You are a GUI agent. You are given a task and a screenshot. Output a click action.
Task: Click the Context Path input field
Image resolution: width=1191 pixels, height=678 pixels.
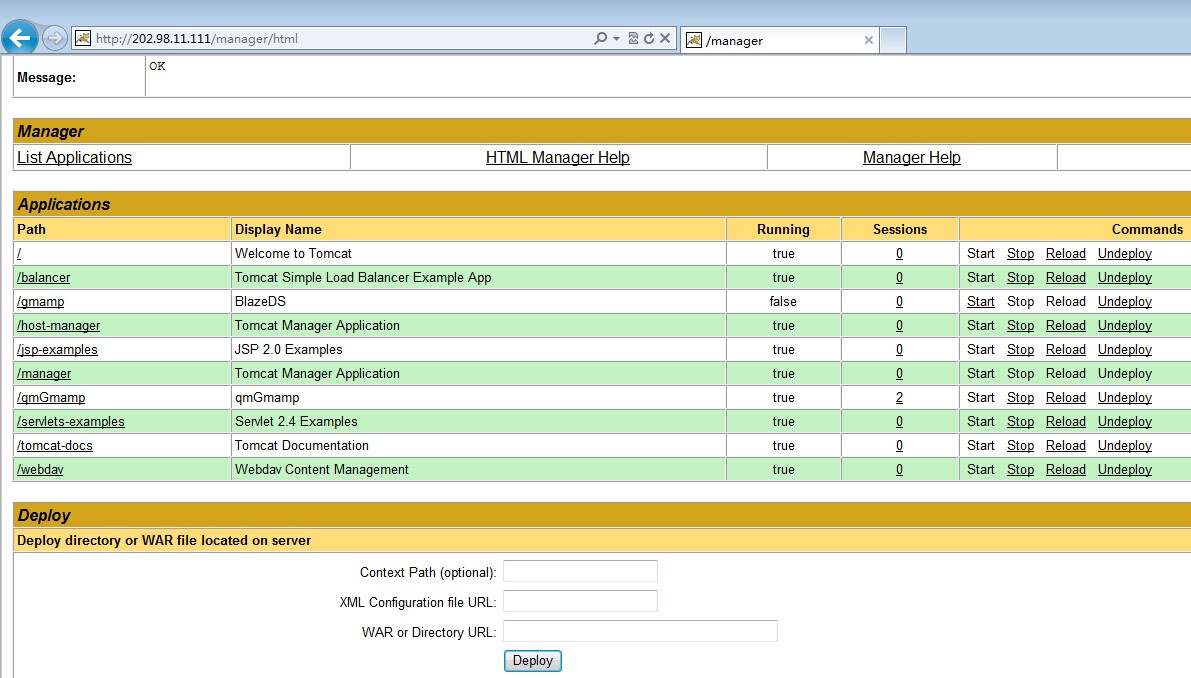point(580,571)
